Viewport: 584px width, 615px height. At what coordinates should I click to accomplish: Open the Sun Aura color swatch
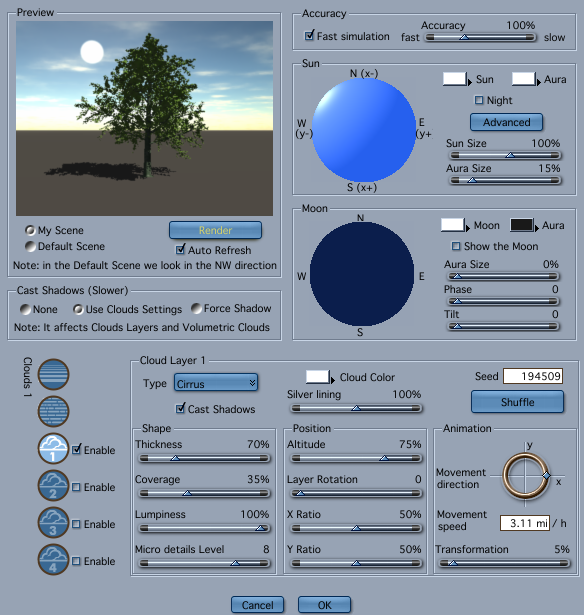[524, 79]
